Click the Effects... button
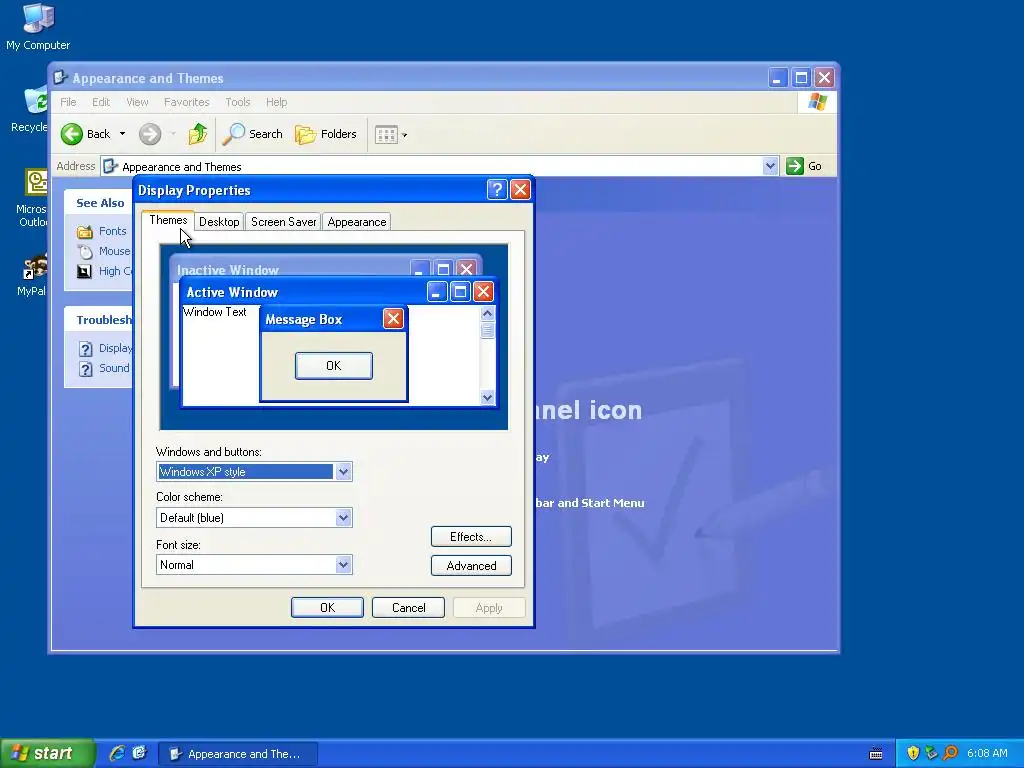This screenshot has width=1024, height=768. (x=471, y=537)
